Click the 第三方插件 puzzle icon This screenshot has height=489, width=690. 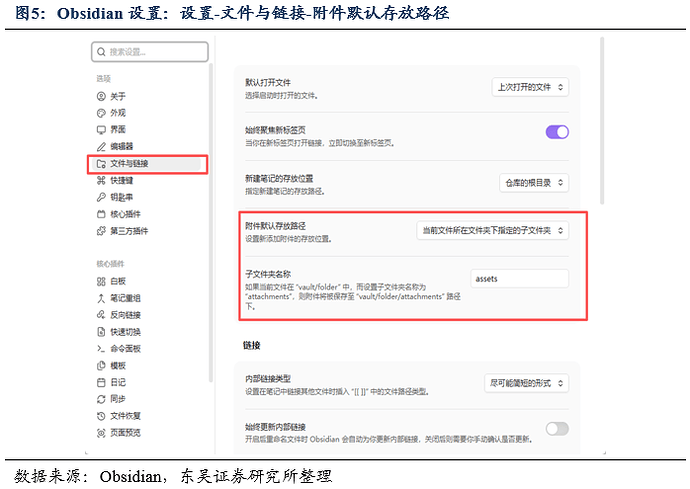point(101,231)
